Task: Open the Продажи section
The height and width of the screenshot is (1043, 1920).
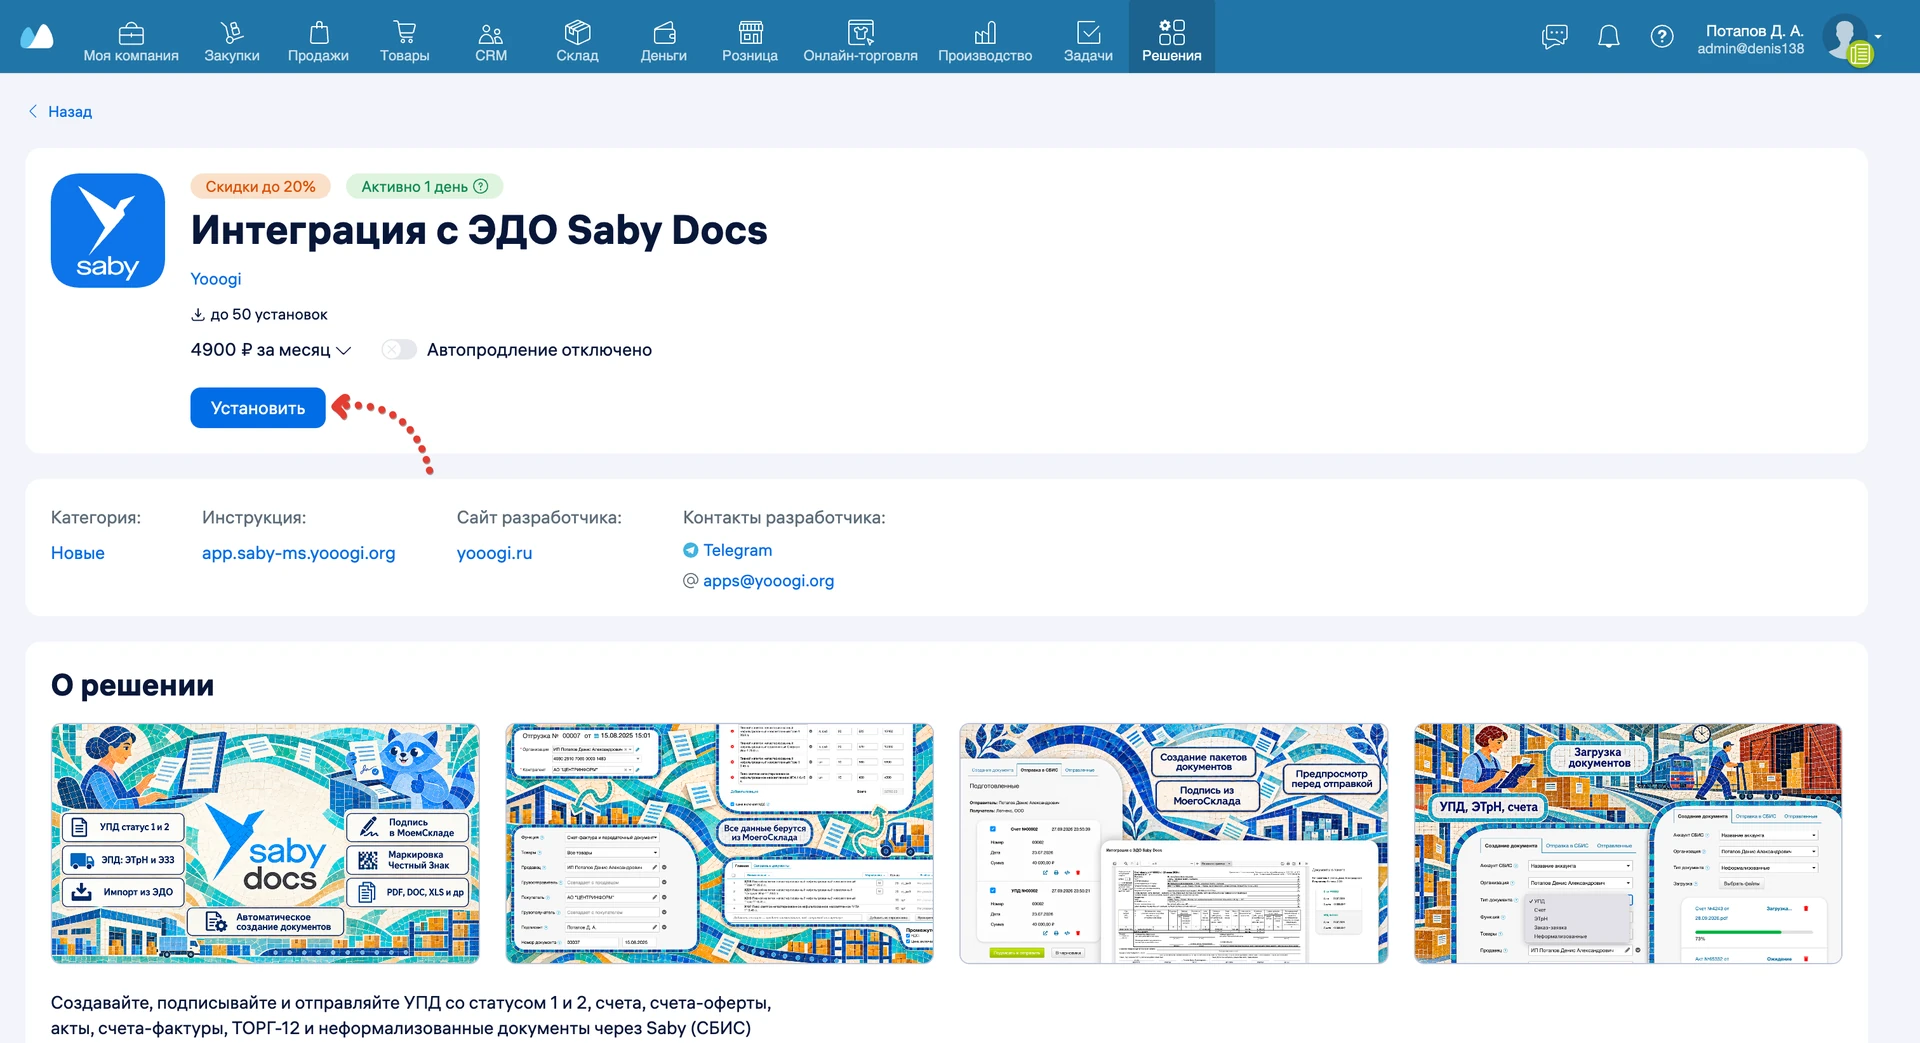Action: tap(318, 41)
